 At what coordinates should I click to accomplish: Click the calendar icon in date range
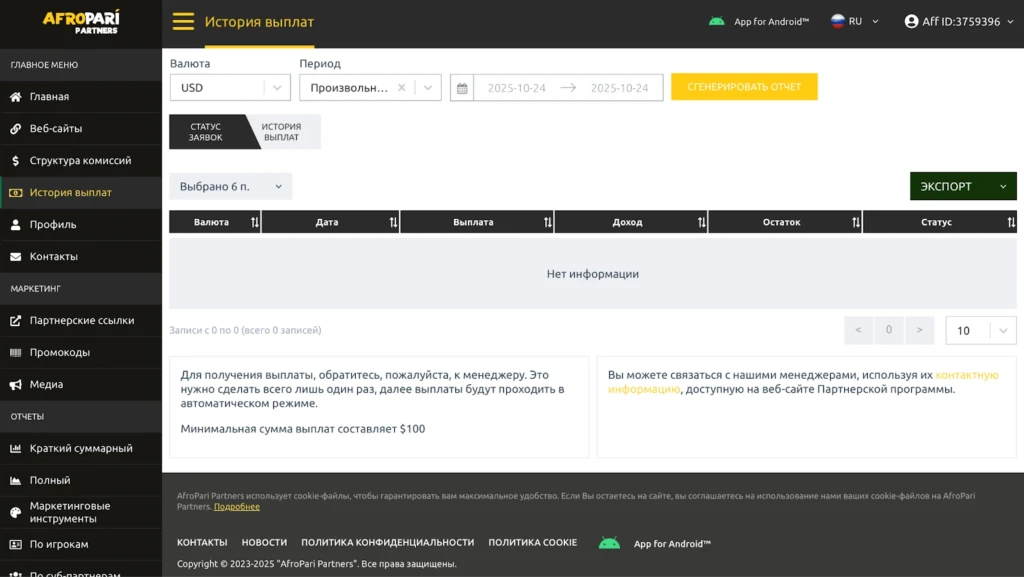point(462,88)
